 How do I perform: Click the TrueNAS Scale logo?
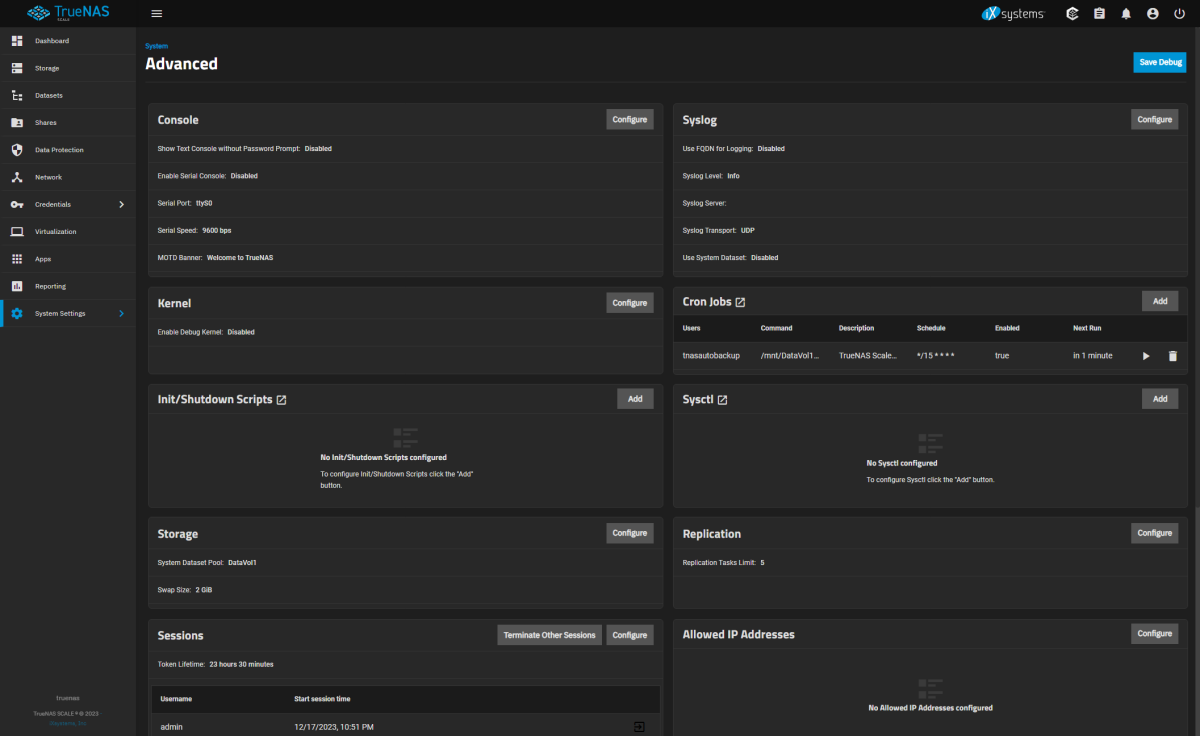point(68,13)
